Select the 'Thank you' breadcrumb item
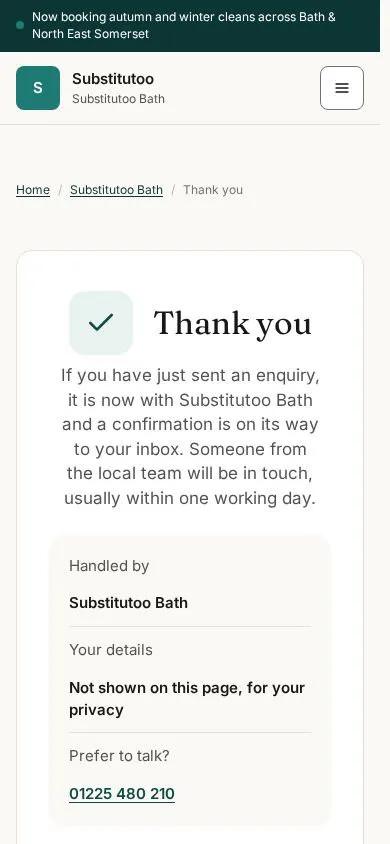The width and height of the screenshot is (390, 844). click(213, 190)
